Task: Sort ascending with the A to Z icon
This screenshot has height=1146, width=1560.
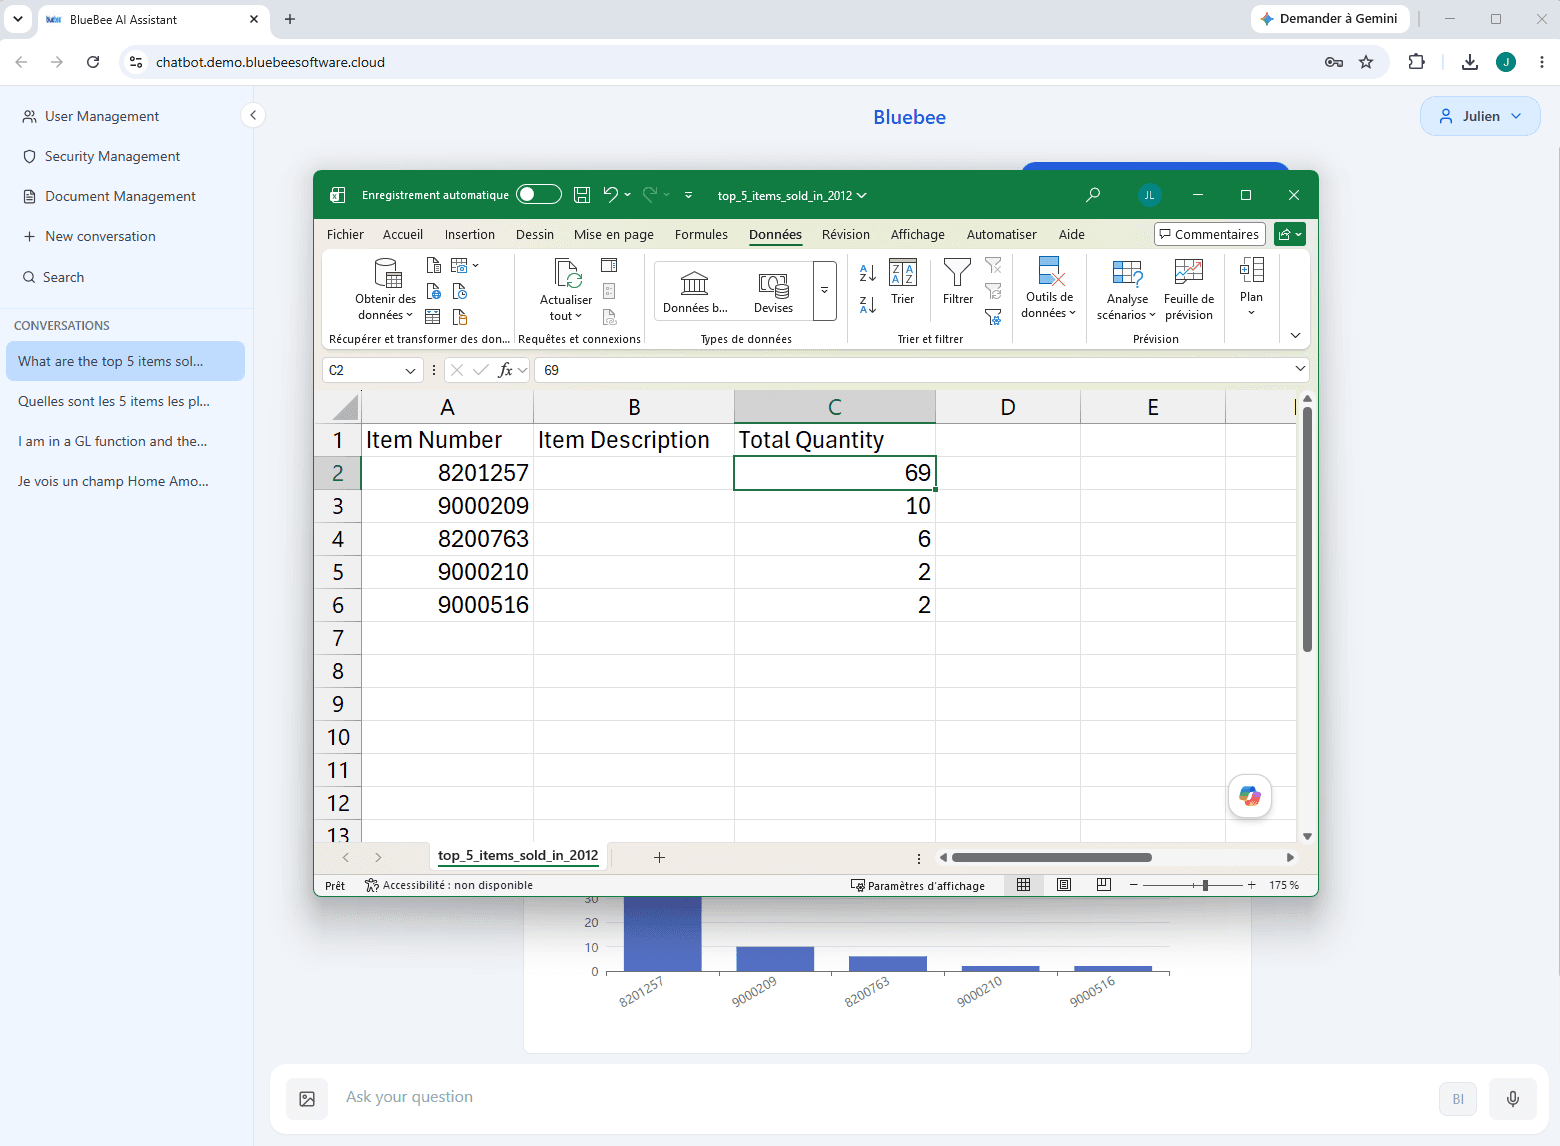Action: click(868, 273)
